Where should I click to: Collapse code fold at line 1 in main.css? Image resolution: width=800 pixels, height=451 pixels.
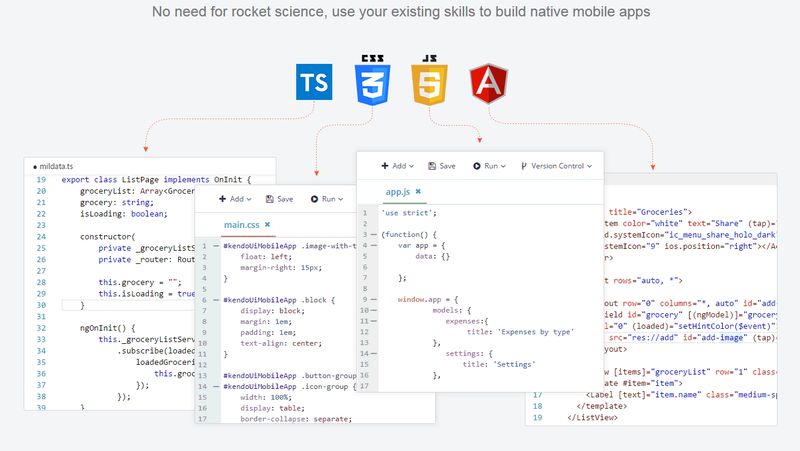pos(216,246)
